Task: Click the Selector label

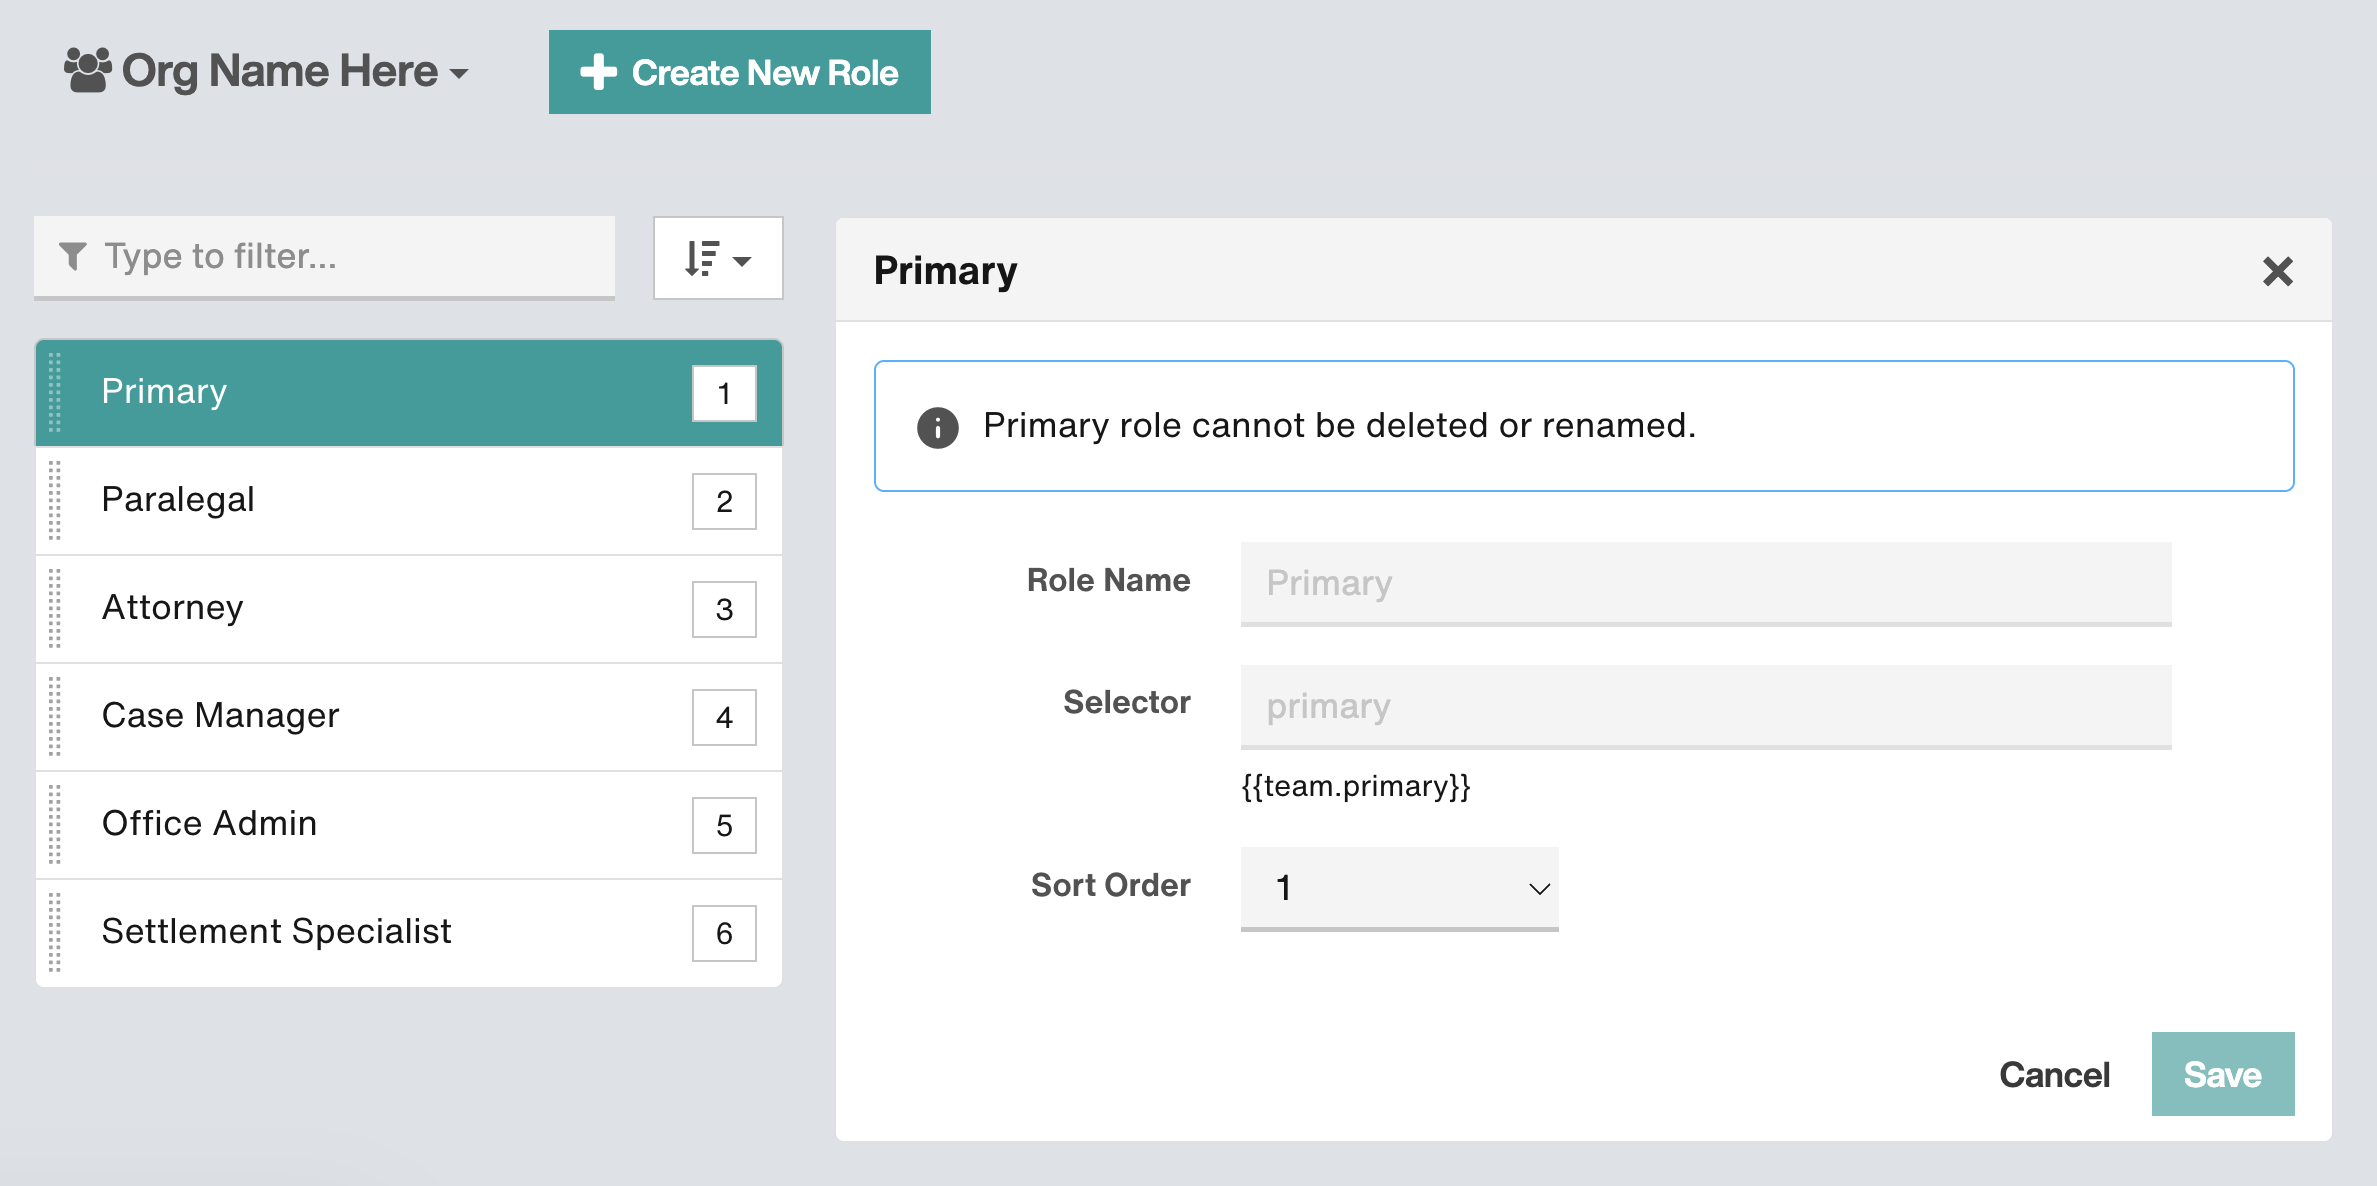Action: [1126, 702]
